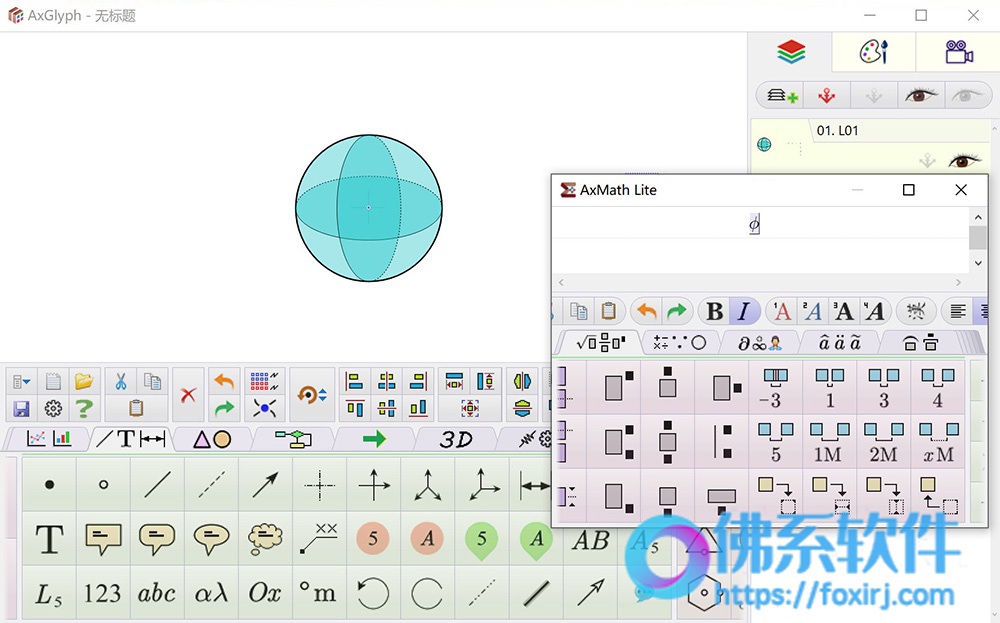The width and height of the screenshot is (1000, 623).
Task: Select the 01. L01 layer
Action: (x=837, y=131)
